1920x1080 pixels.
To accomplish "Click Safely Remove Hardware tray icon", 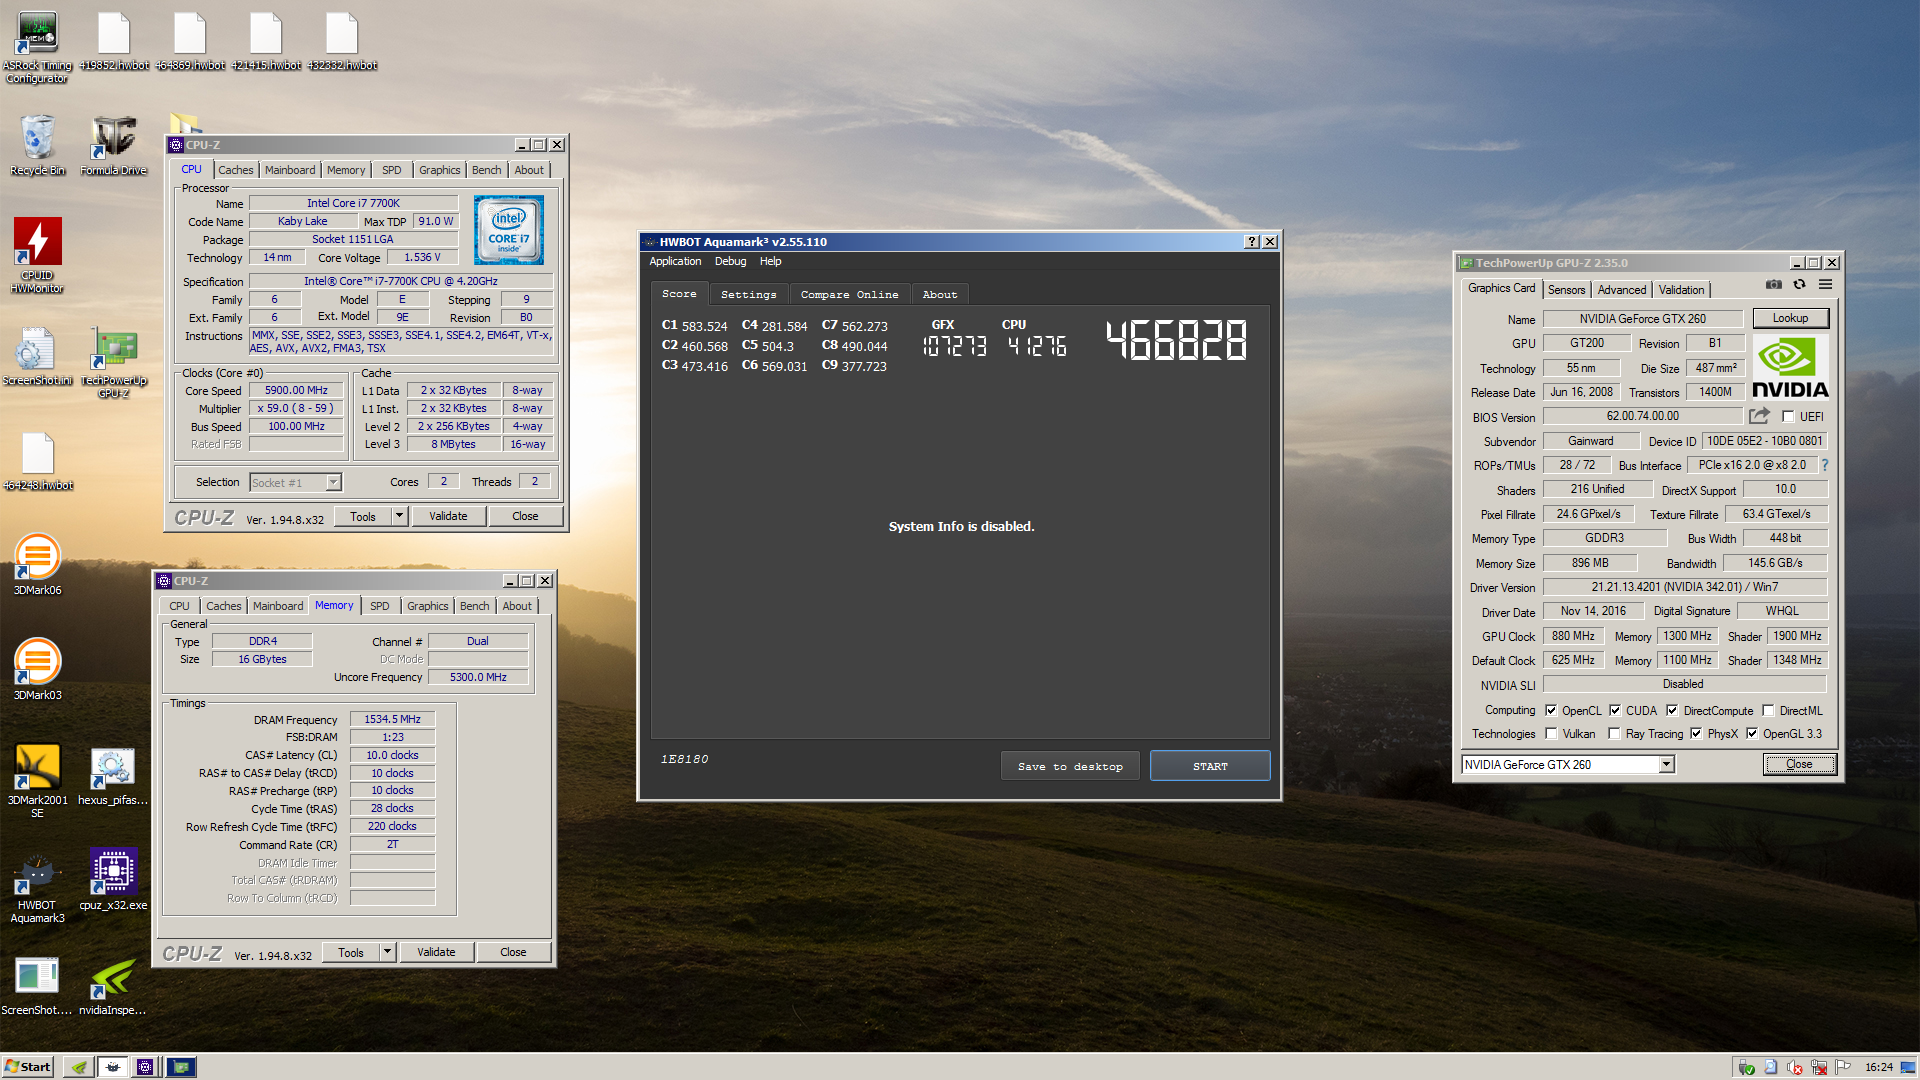I will click(x=1746, y=1067).
